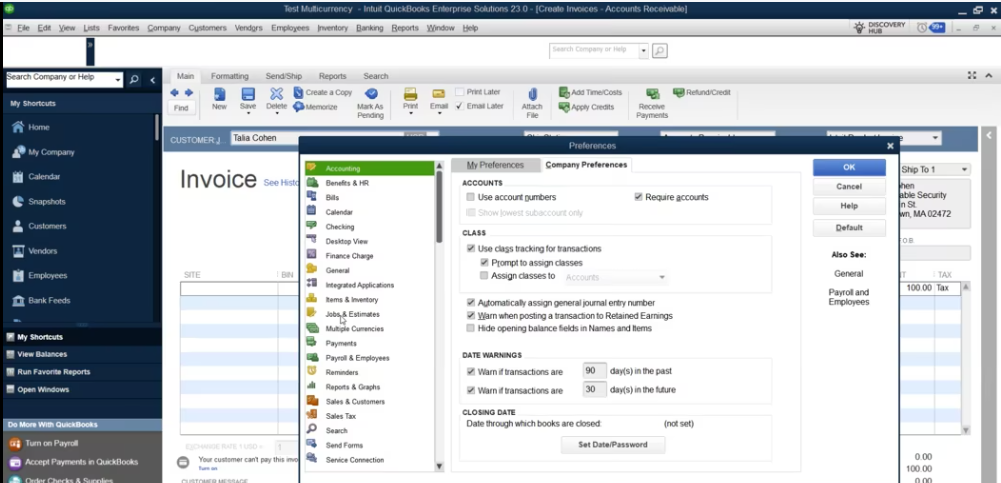This screenshot has height=483, width=1001.
Task: Toggle Require accounts checkbox
Action: pyautogui.click(x=638, y=197)
